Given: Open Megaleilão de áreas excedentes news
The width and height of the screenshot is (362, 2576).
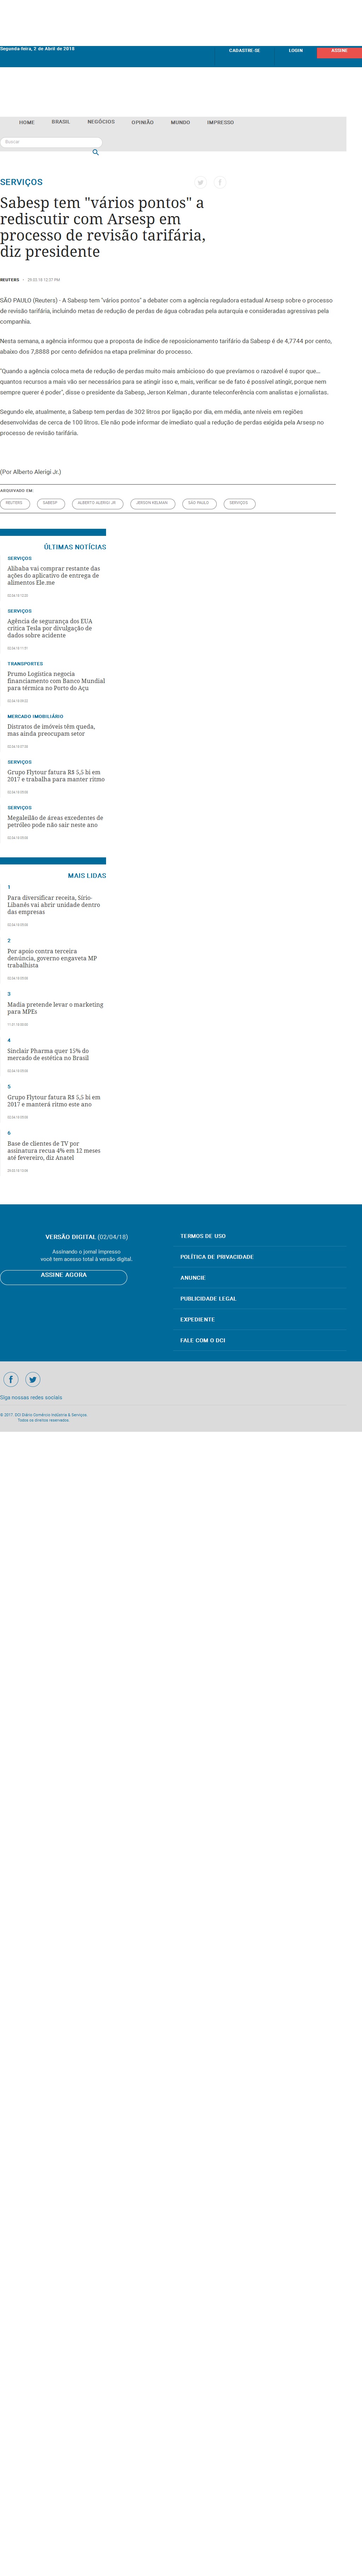Looking at the screenshot, I should click(55, 821).
